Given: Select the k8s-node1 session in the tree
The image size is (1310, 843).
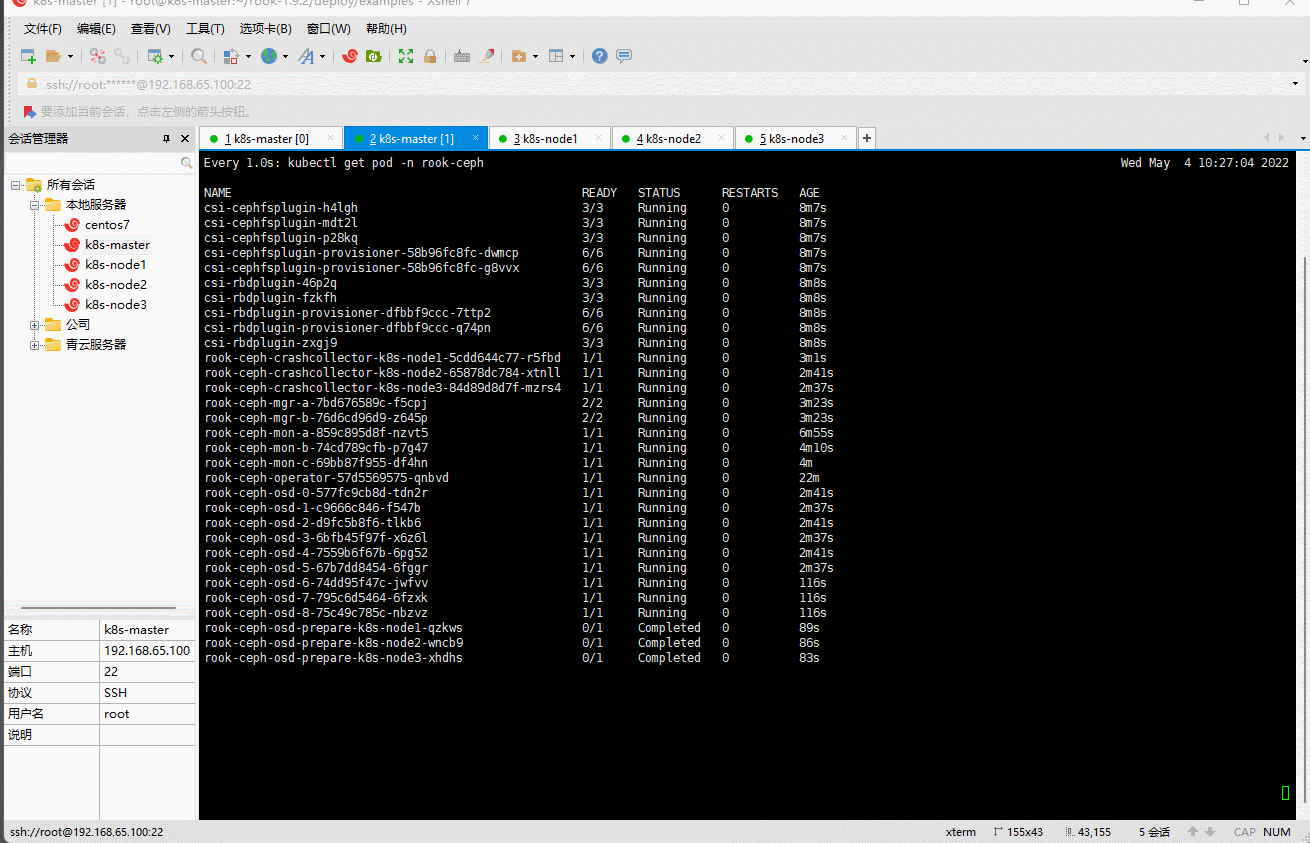Looking at the screenshot, I should click(115, 265).
